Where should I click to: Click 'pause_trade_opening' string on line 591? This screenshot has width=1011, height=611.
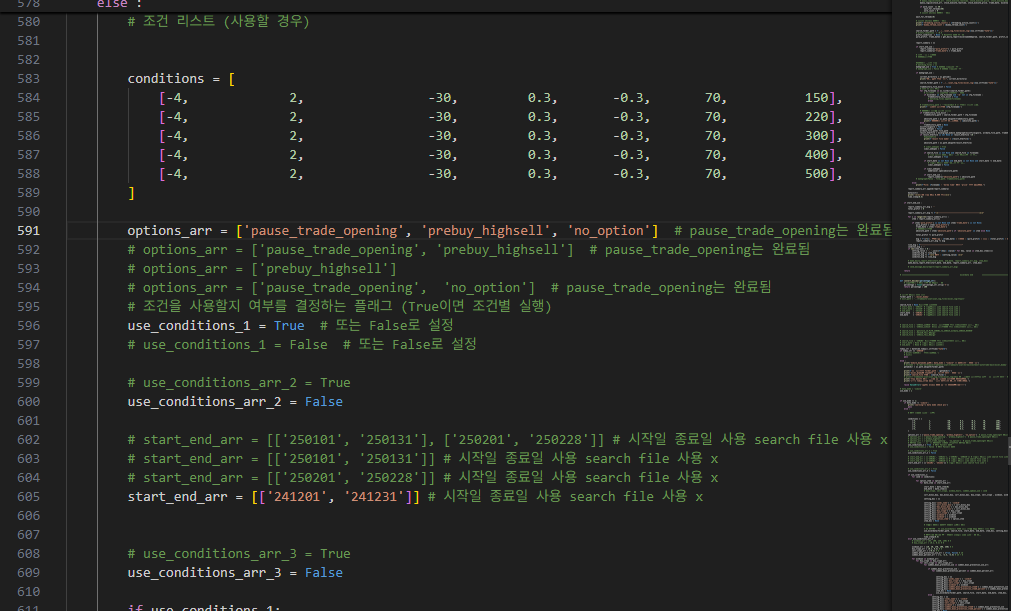click(x=324, y=231)
